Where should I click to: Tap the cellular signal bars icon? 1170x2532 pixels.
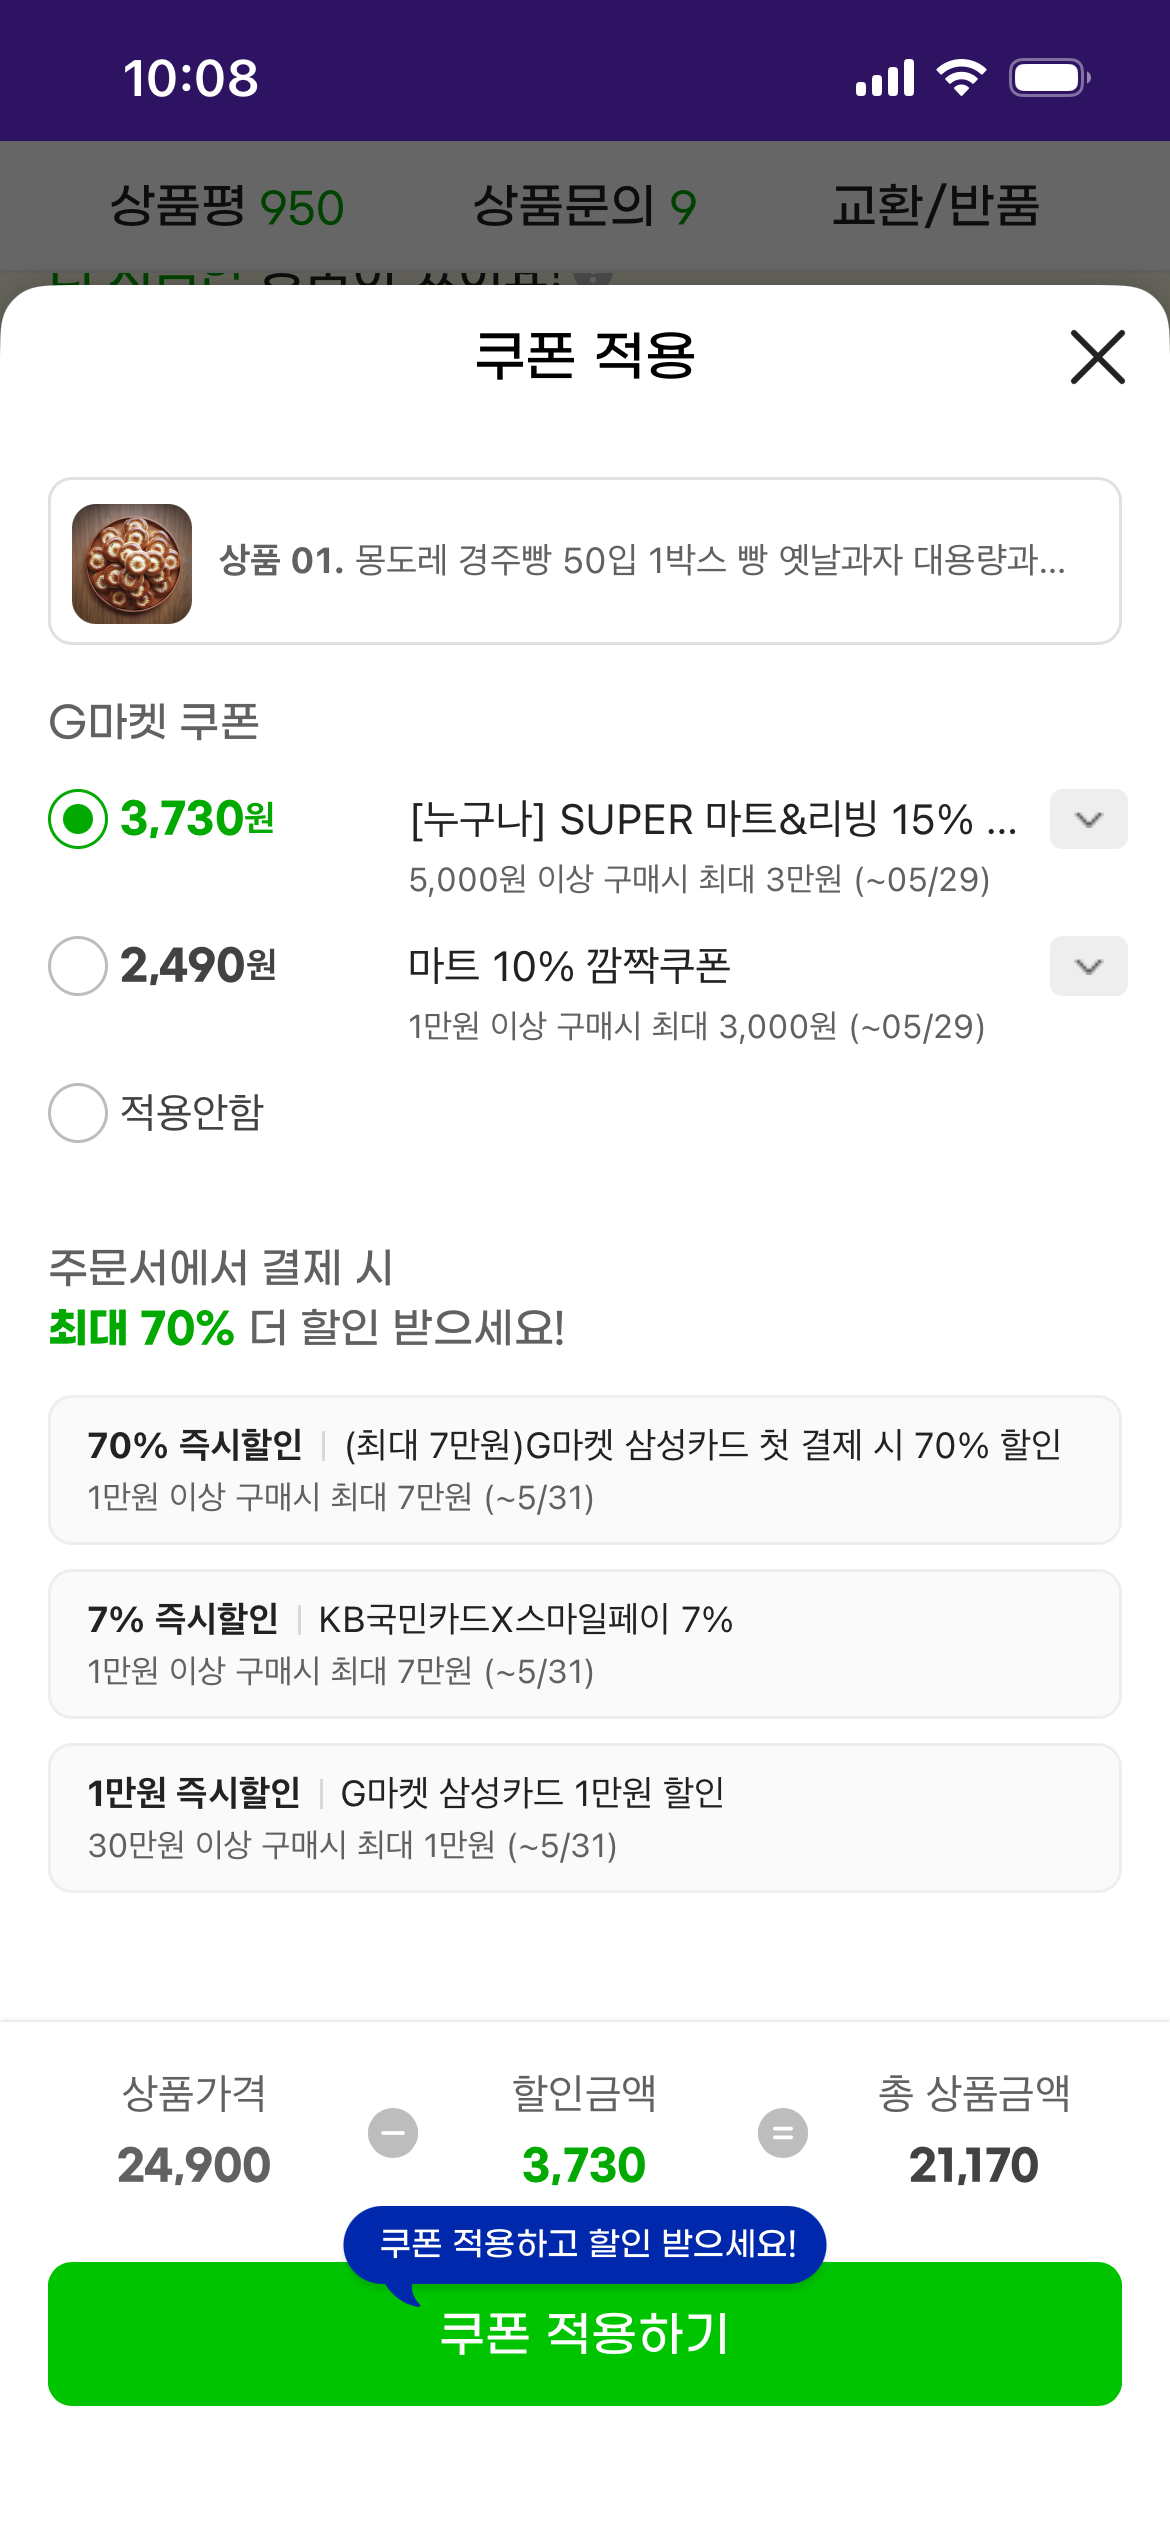point(885,78)
